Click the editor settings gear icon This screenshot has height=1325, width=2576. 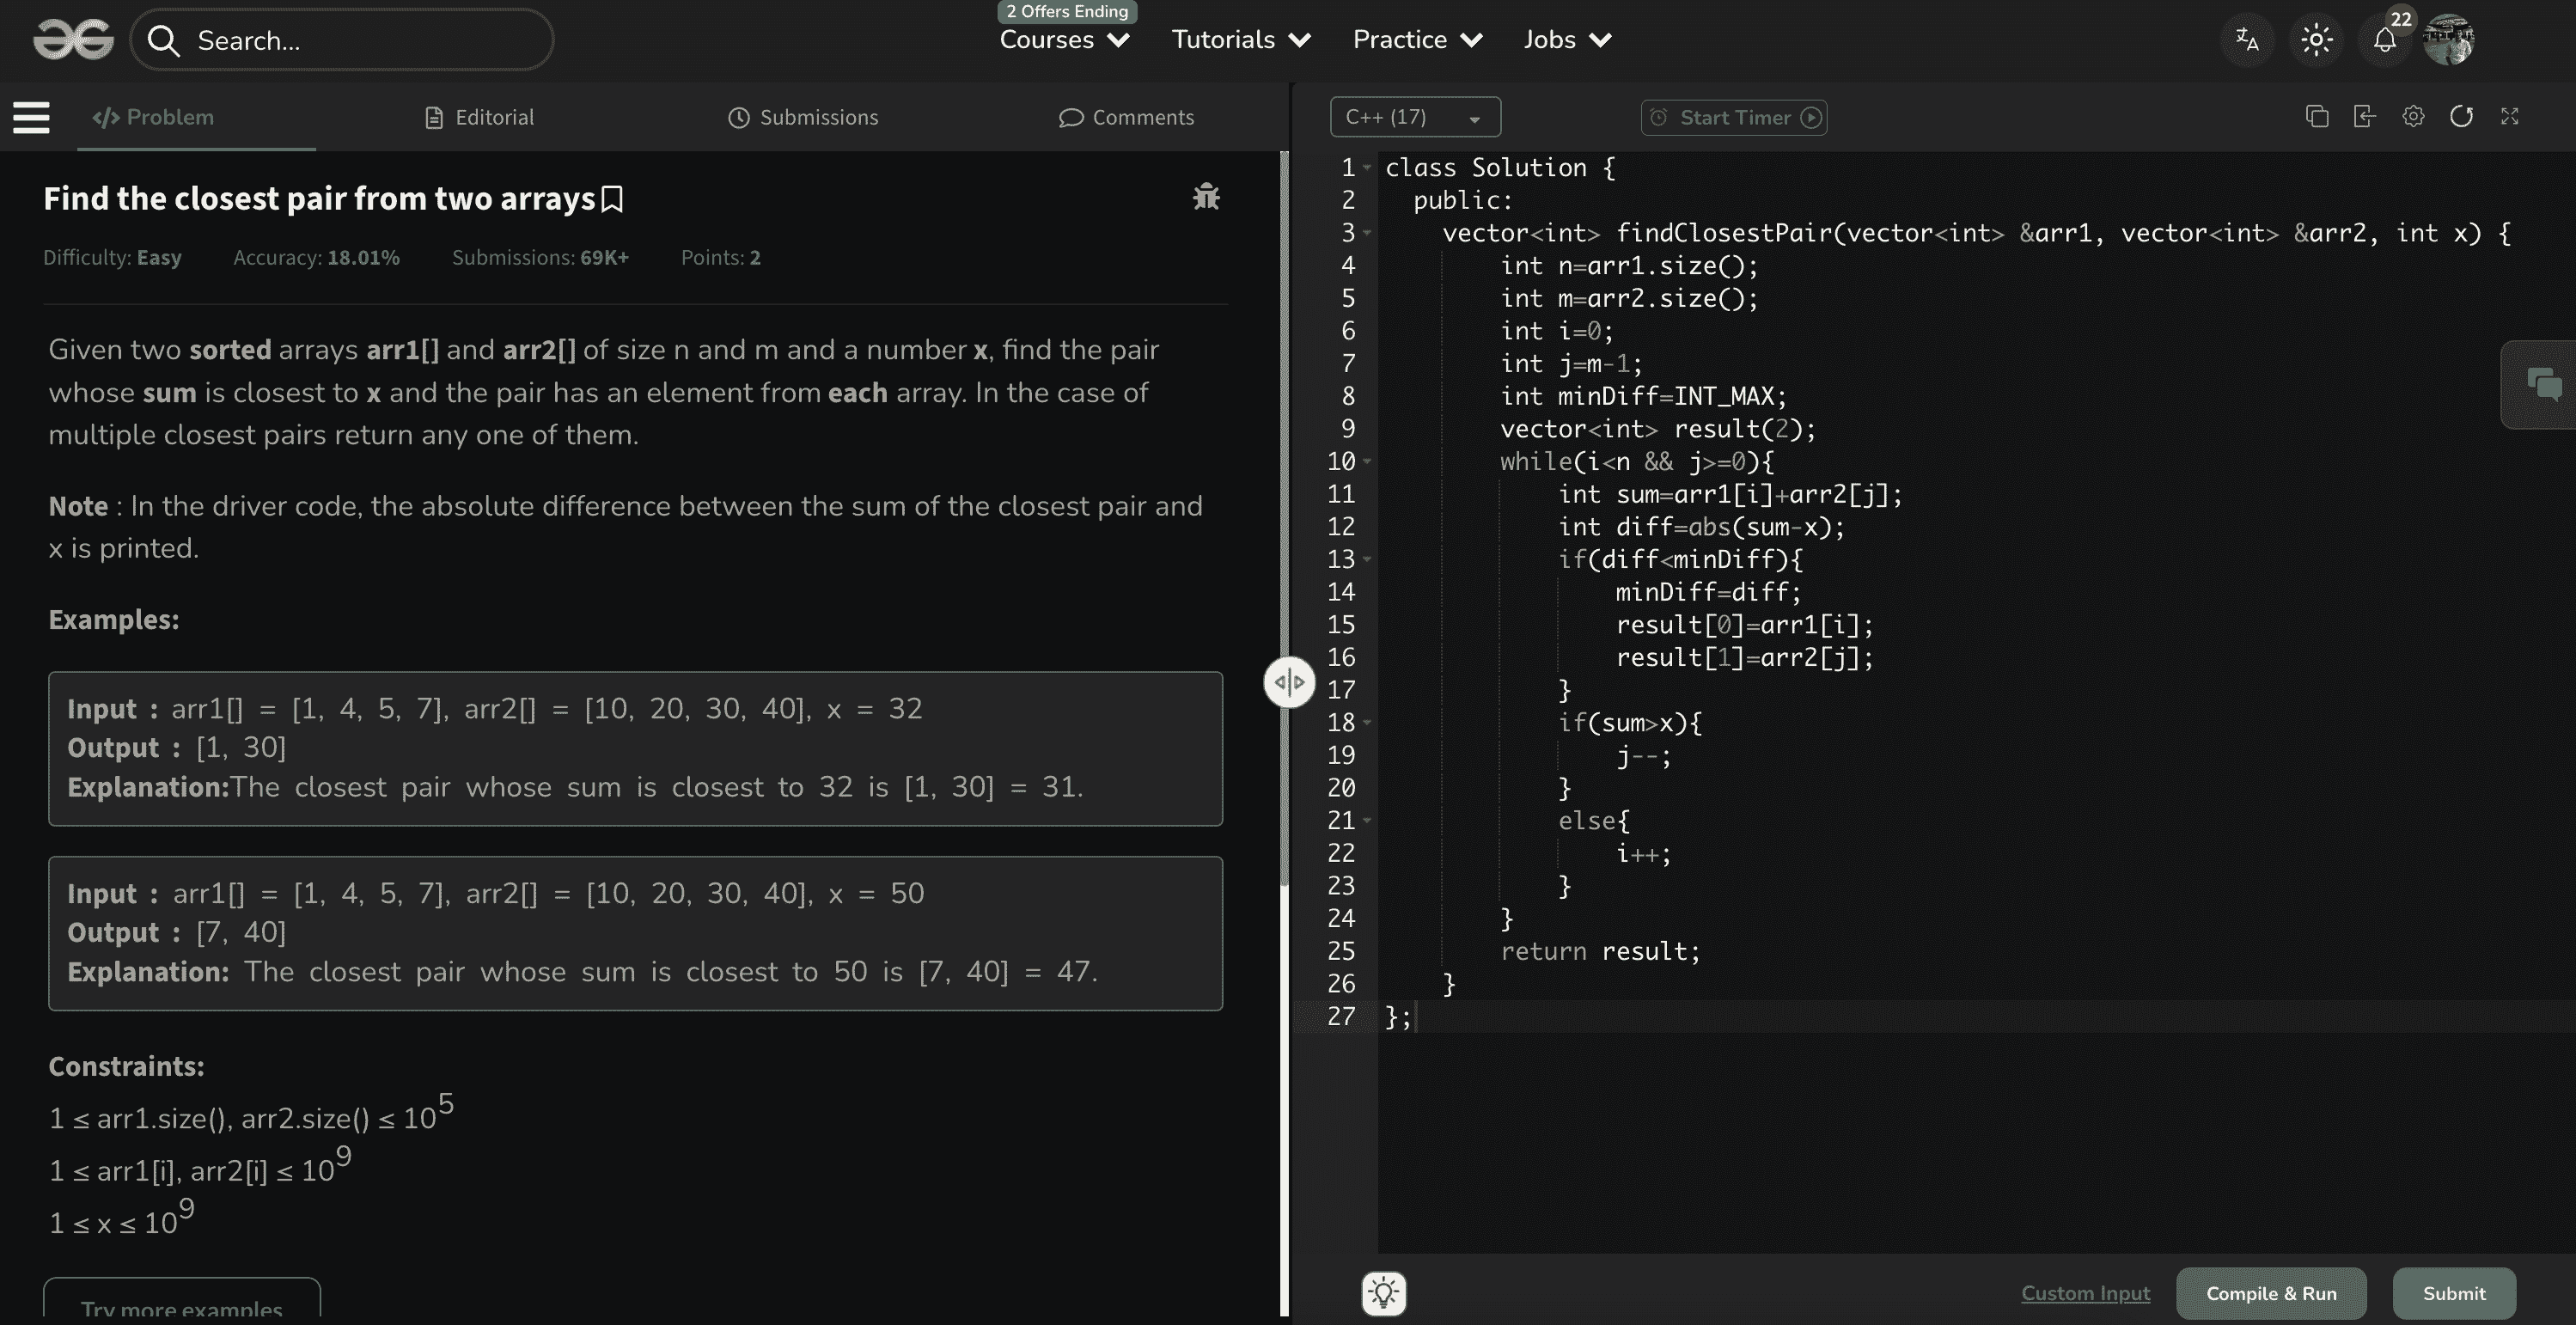point(2413,117)
